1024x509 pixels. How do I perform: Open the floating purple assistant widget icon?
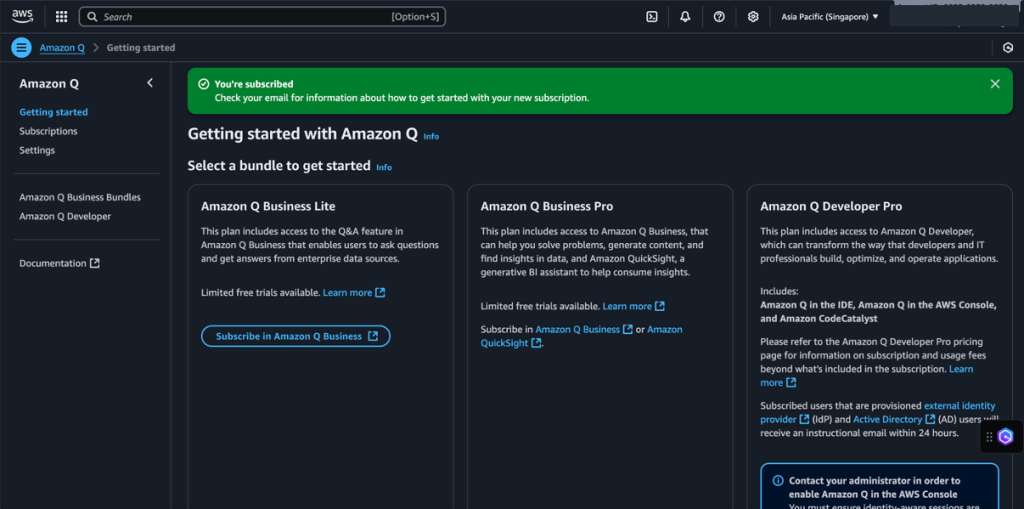point(1006,437)
